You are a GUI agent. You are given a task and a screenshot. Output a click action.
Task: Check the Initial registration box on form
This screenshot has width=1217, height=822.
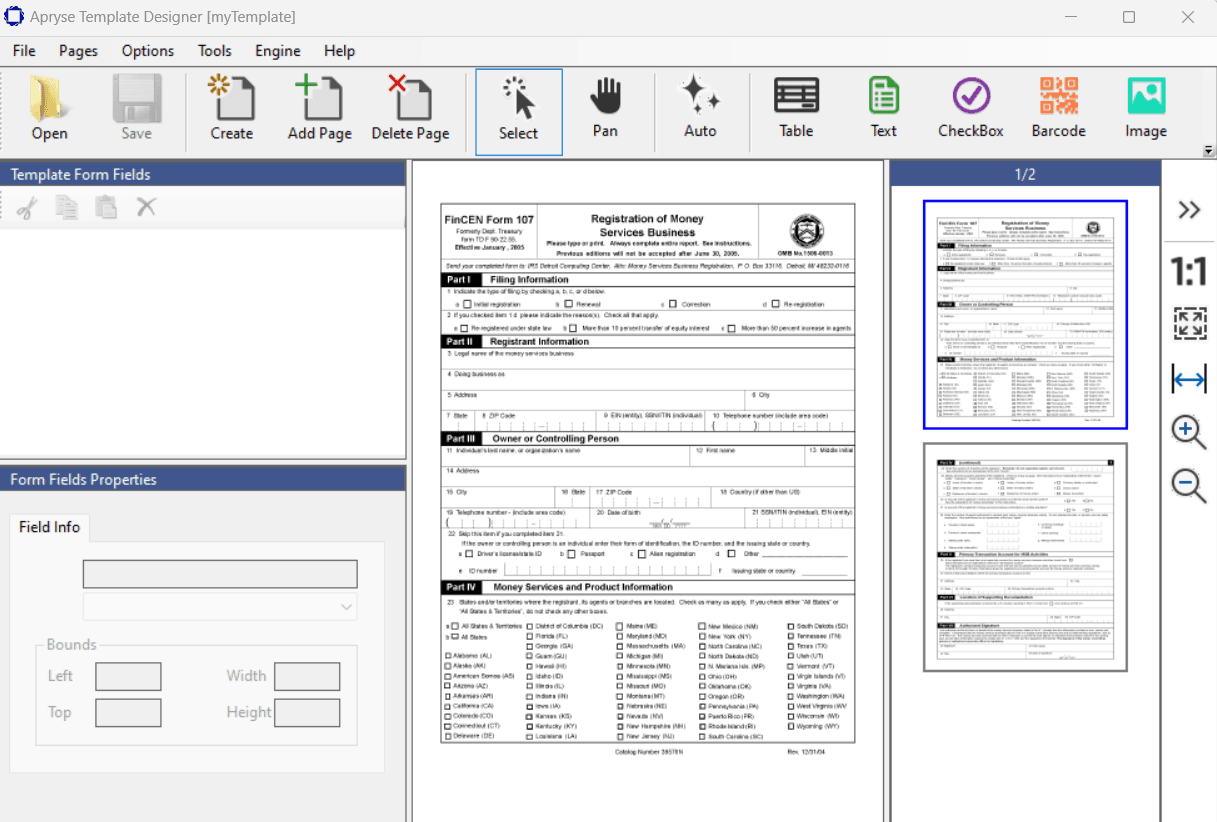click(x=465, y=304)
